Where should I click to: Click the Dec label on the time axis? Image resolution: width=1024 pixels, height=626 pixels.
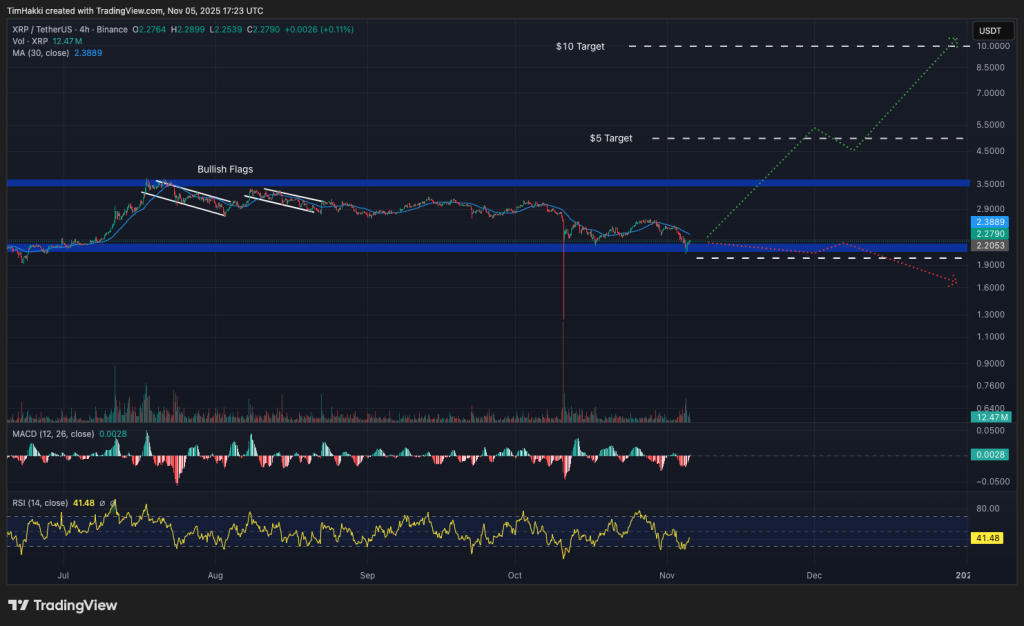click(x=813, y=576)
